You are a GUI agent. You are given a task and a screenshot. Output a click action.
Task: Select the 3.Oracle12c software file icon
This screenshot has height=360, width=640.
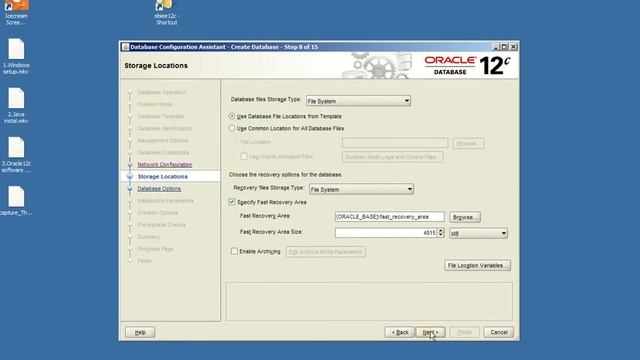click(x=16, y=155)
